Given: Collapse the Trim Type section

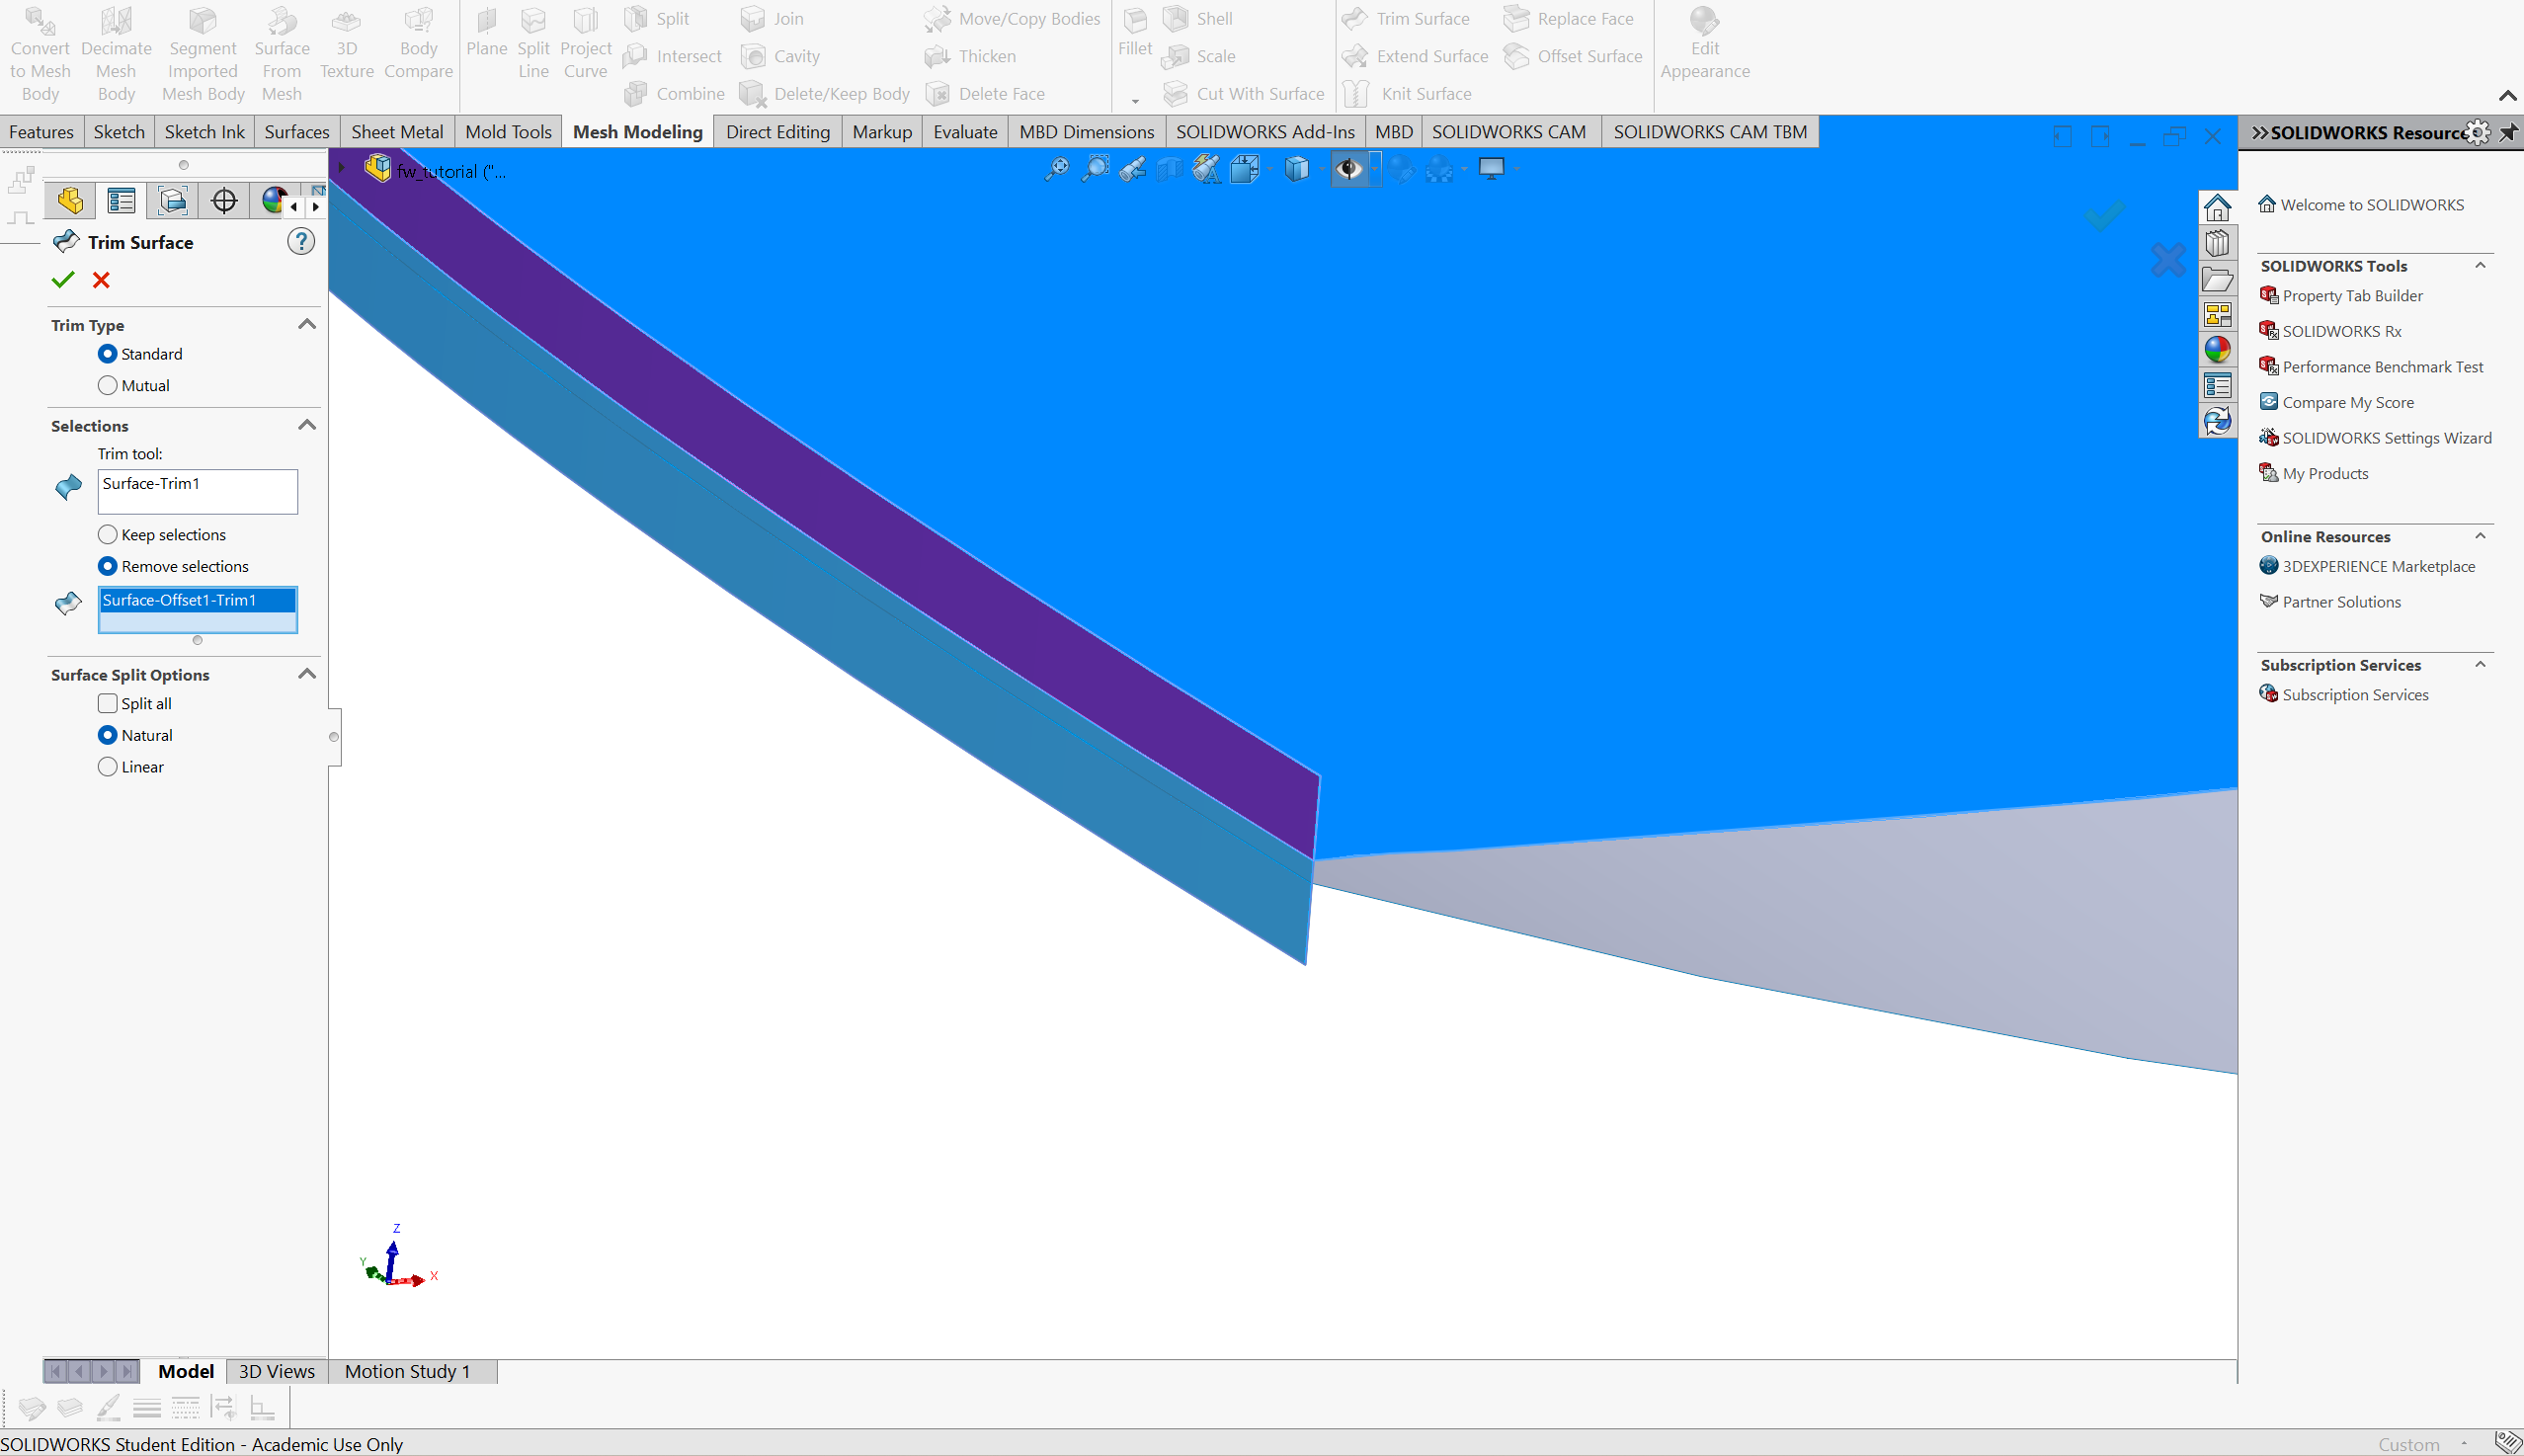Looking at the screenshot, I should tap(307, 325).
